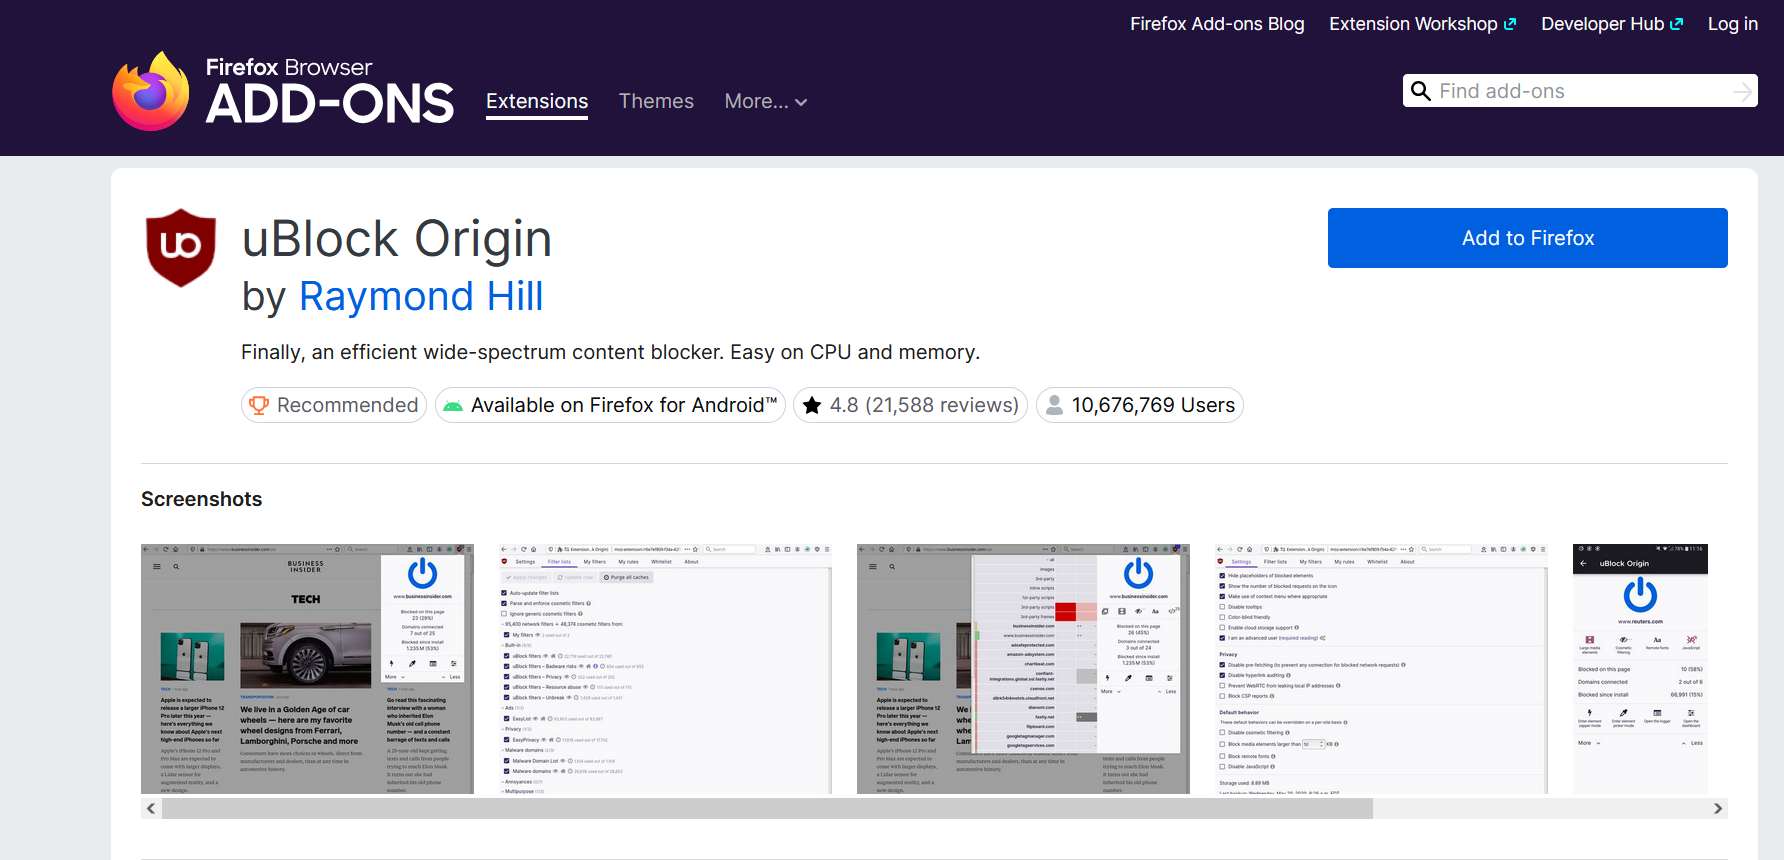
Task: Click the uBlock Origin title text
Action: [x=397, y=239]
